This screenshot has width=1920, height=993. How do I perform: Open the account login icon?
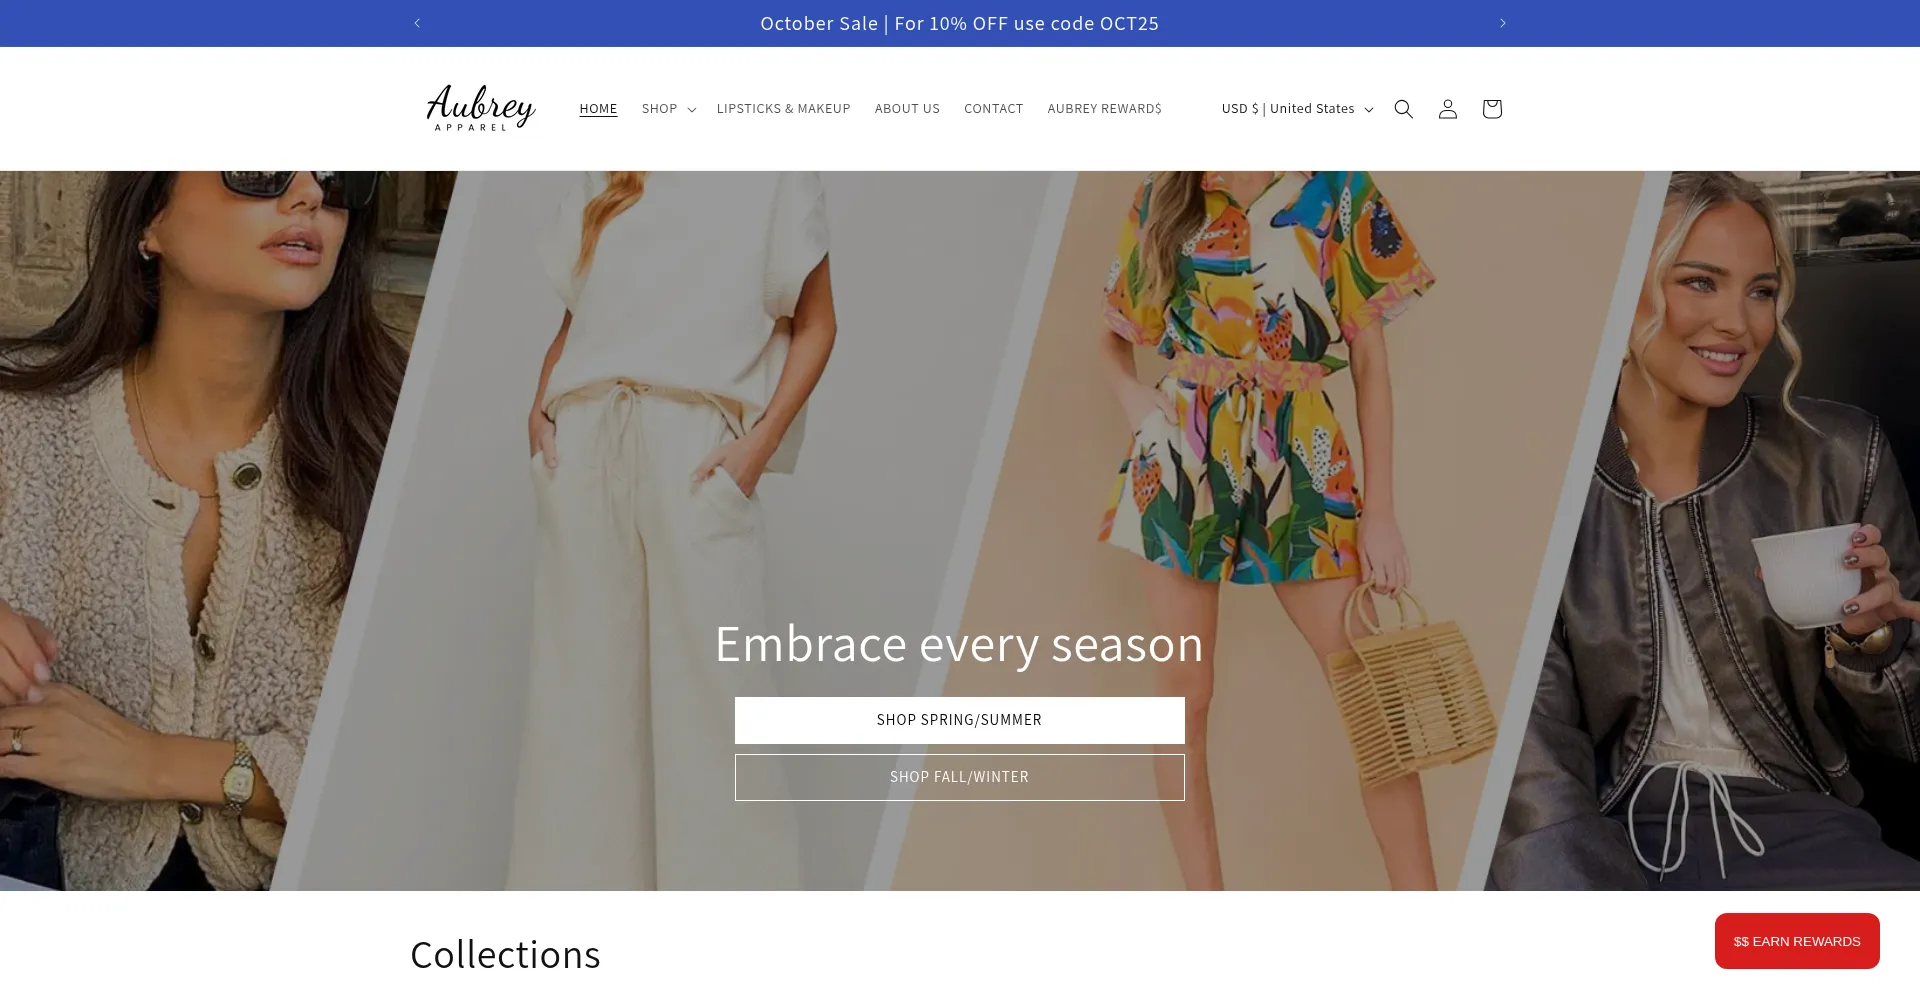[1447, 109]
